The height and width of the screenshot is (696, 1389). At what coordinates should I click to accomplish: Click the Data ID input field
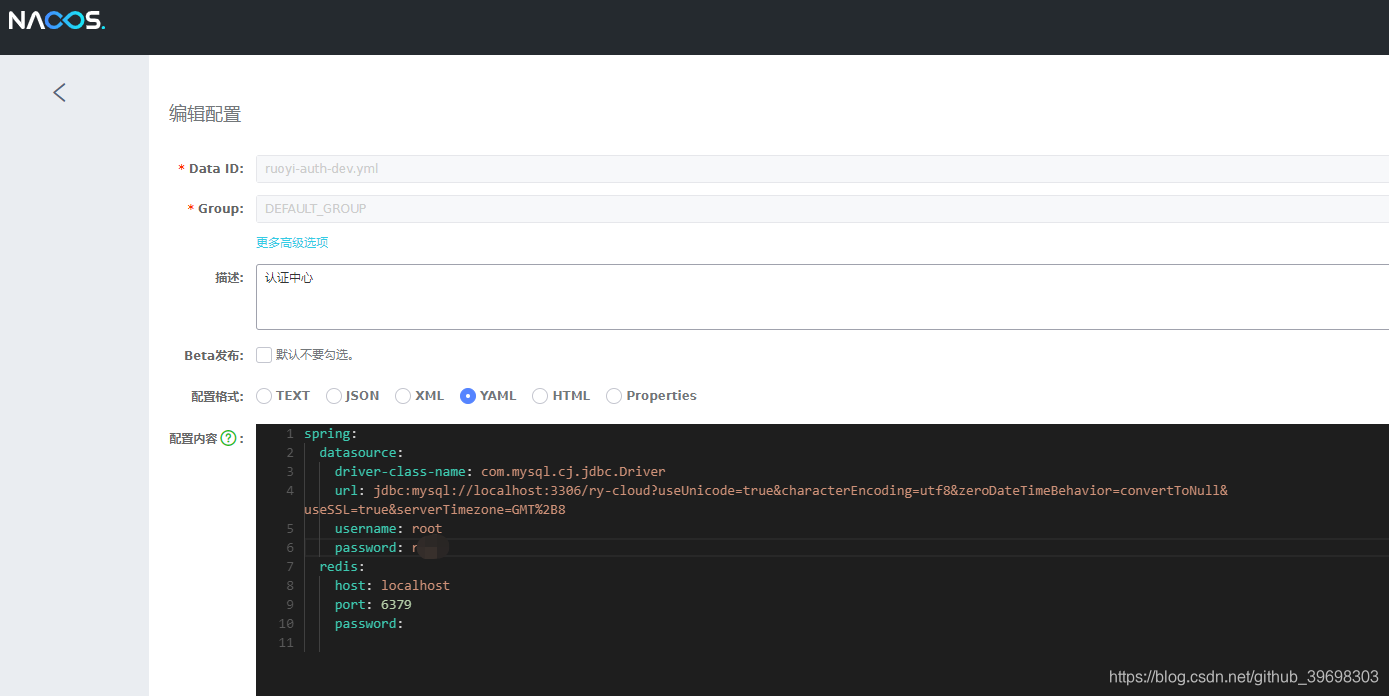click(x=822, y=169)
